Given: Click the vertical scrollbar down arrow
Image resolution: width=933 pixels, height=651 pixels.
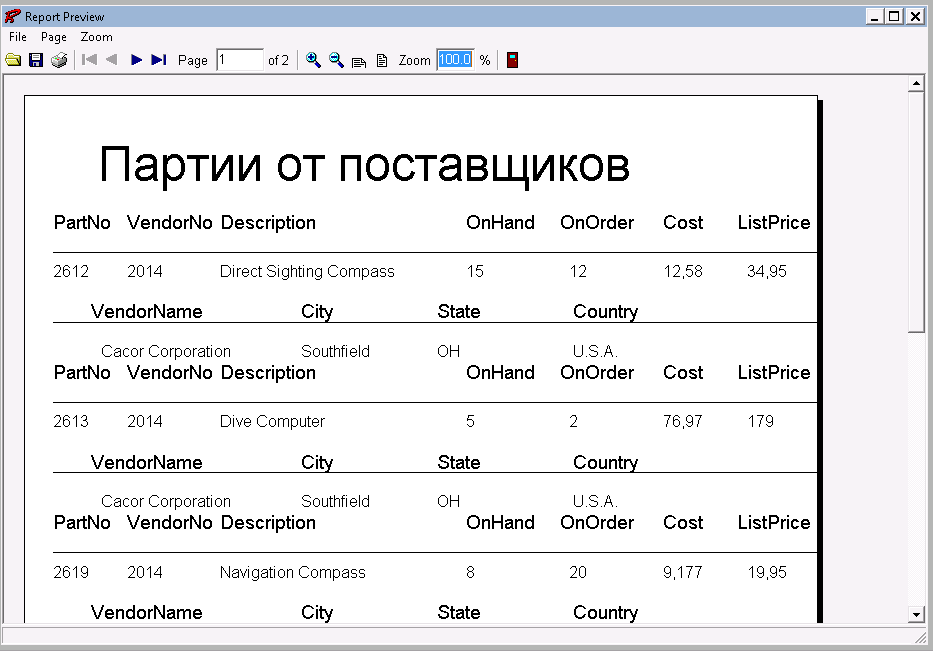Looking at the screenshot, I should click(915, 613).
